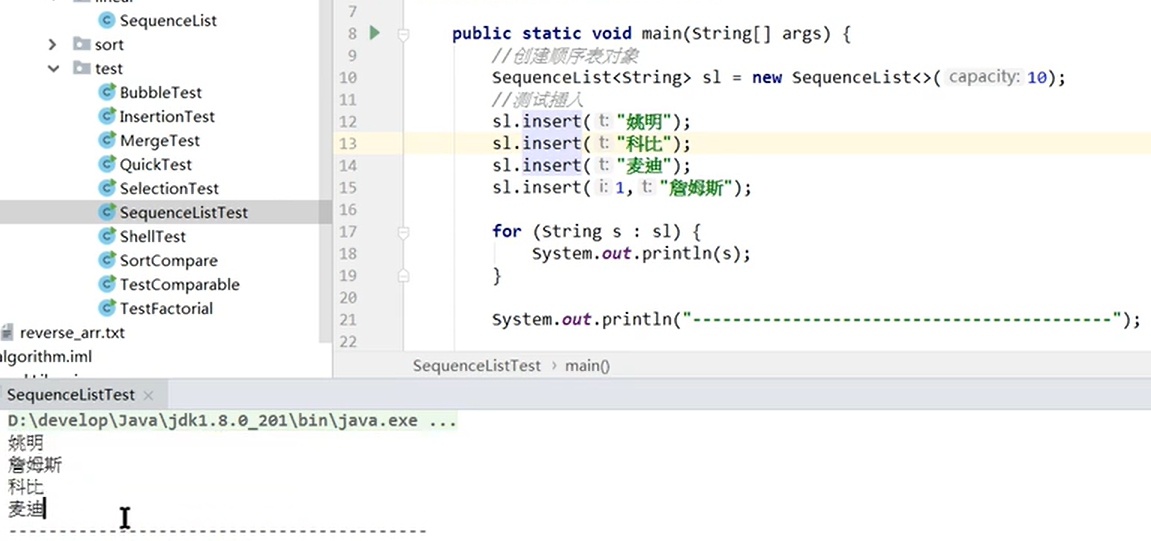Viewport: 1151px width, 541px height.
Task: Select SelectionTest in the project tree
Action: point(170,189)
